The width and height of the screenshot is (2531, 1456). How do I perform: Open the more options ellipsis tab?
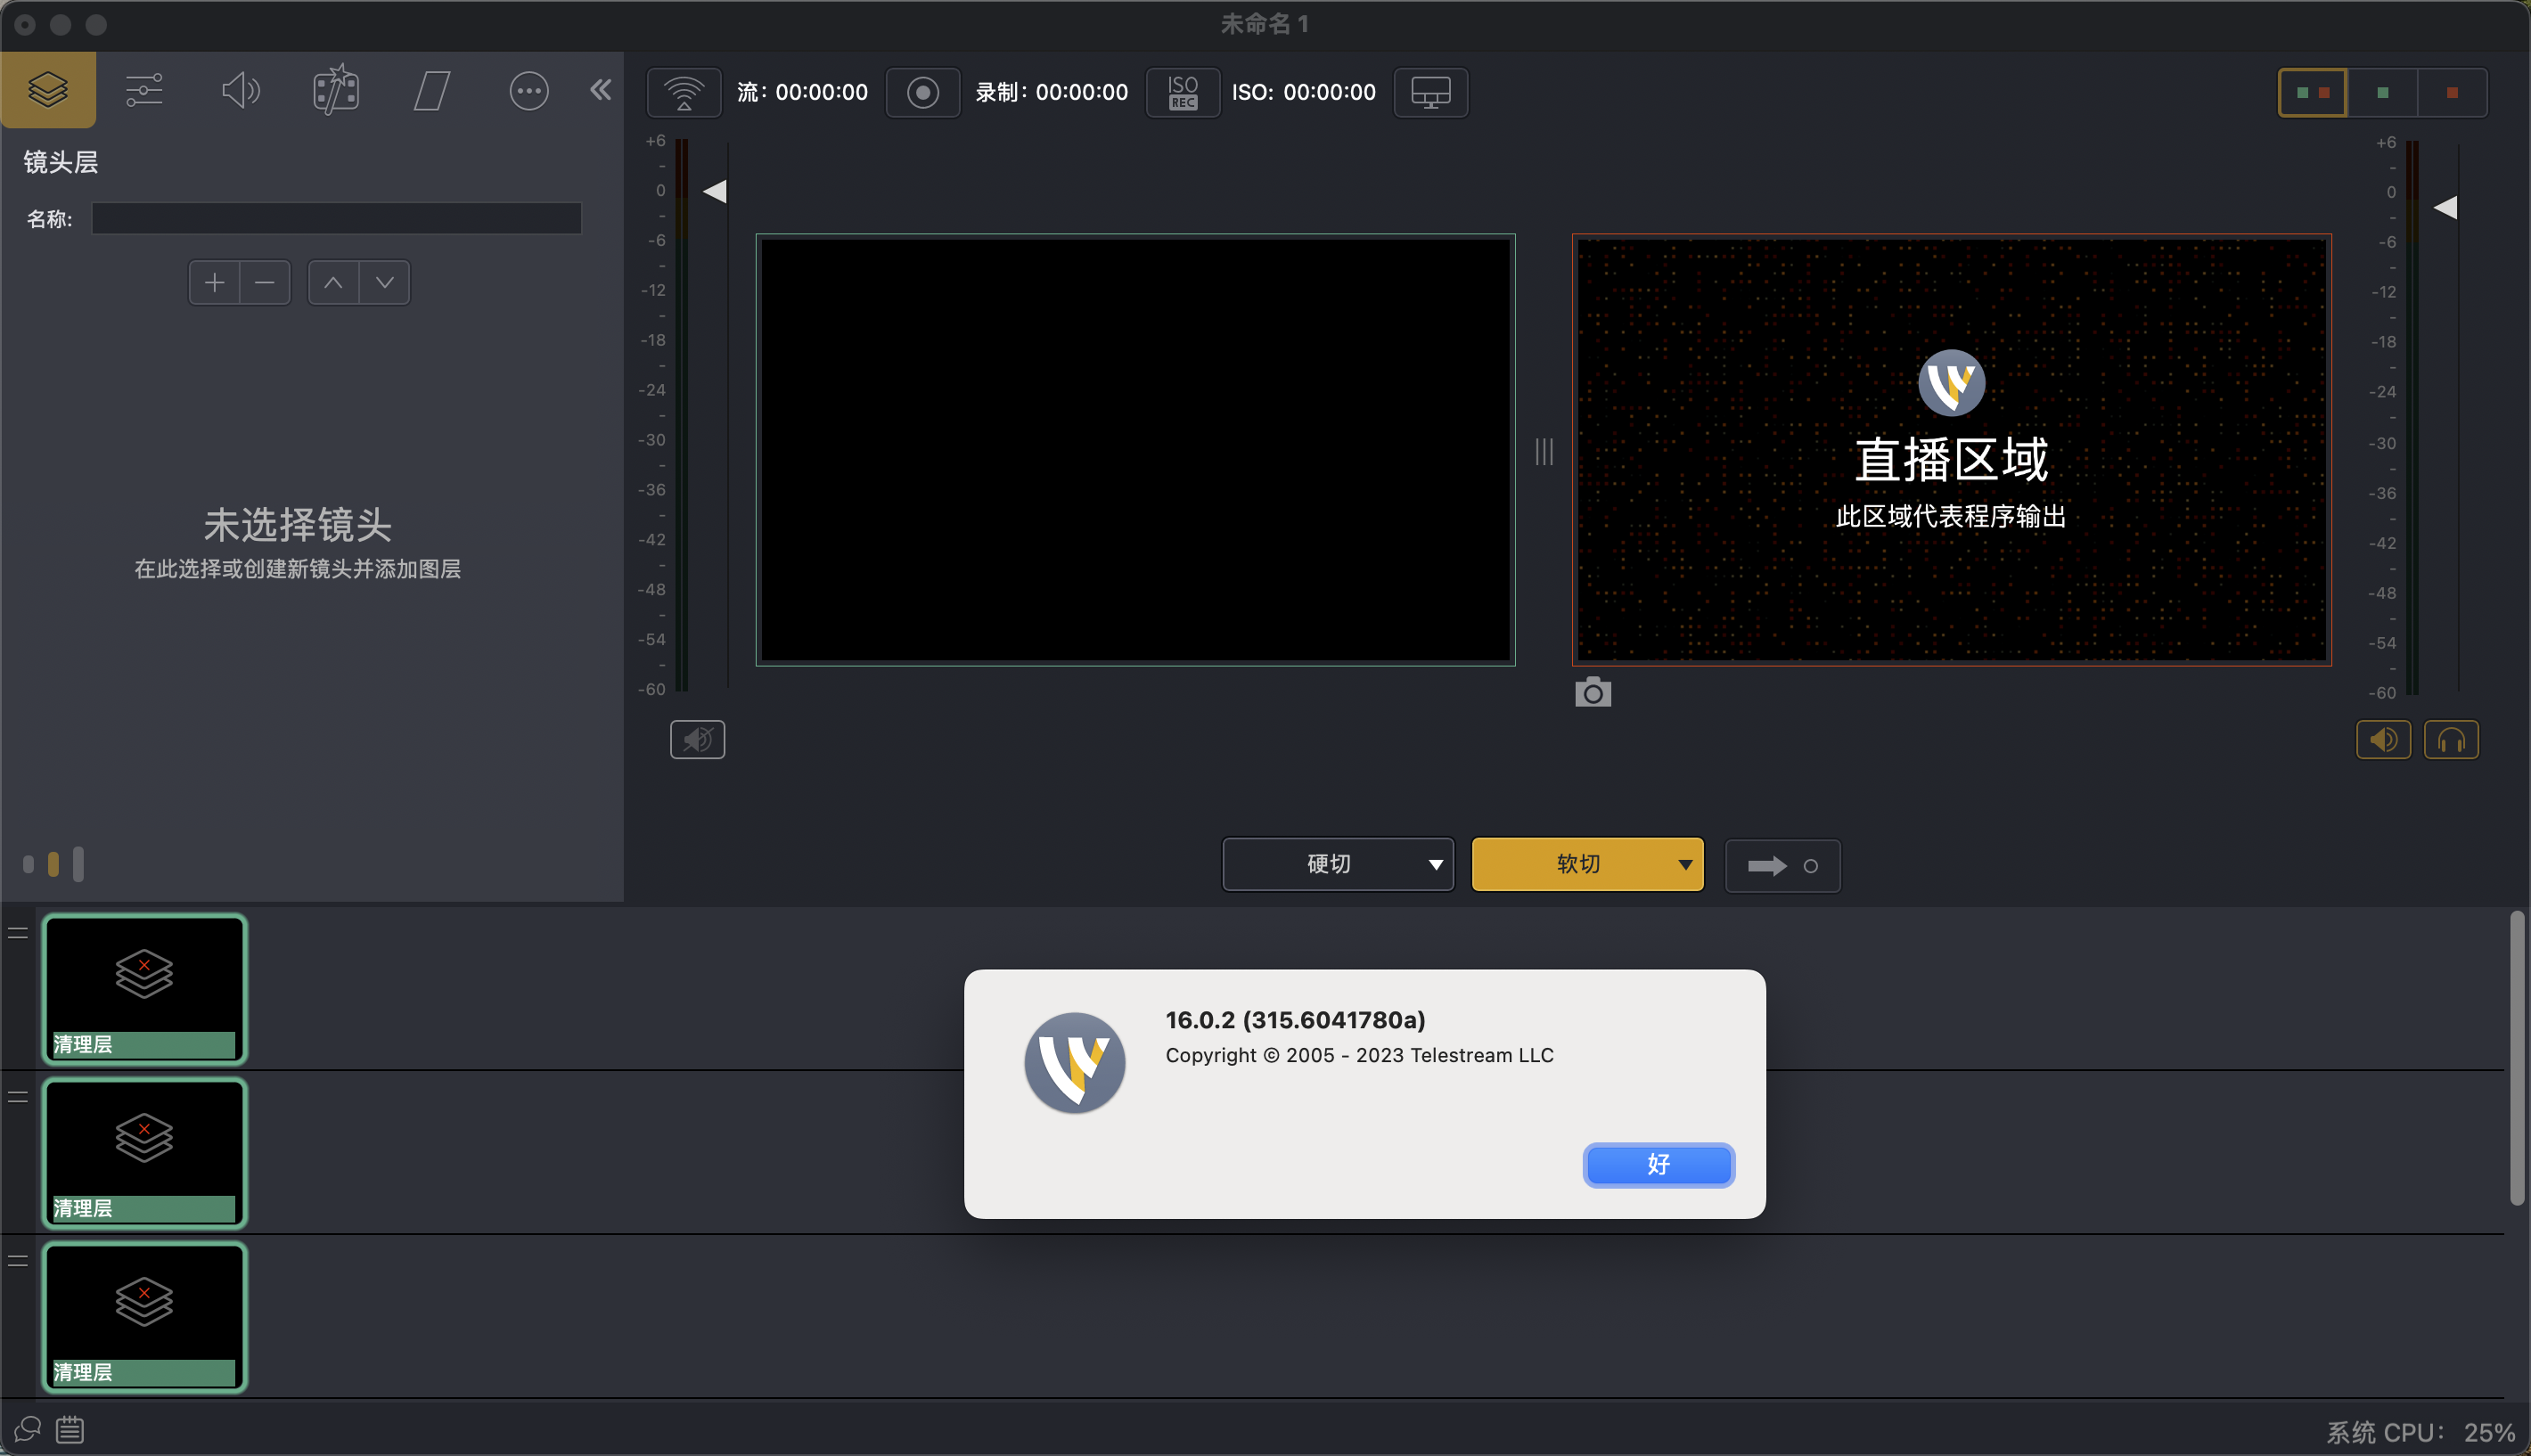coord(528,90)
